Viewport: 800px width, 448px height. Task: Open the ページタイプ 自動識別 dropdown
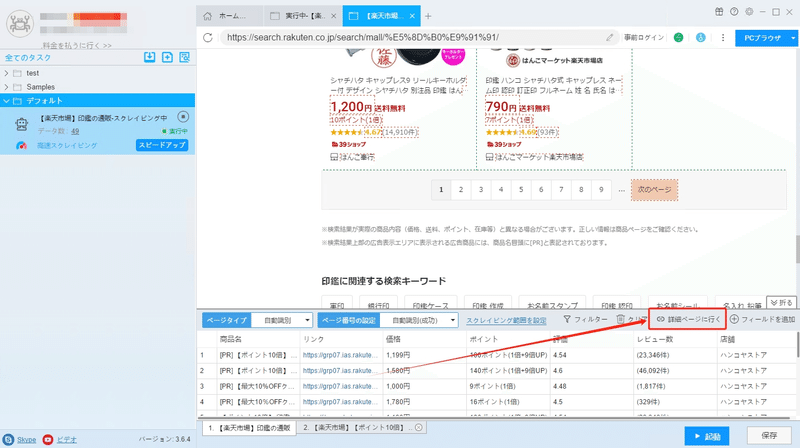(282, 320)
